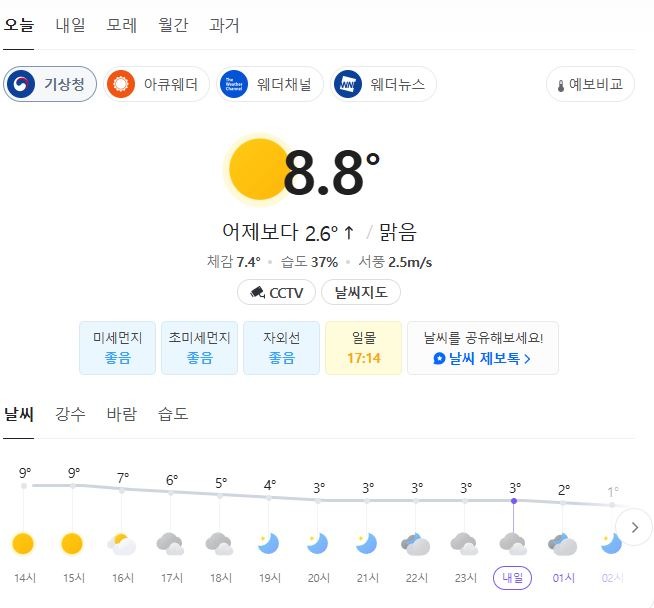Click the large sun weather icon
Image resolution: width=654 pixels, height=608 pixels.
tap(258, 169)
